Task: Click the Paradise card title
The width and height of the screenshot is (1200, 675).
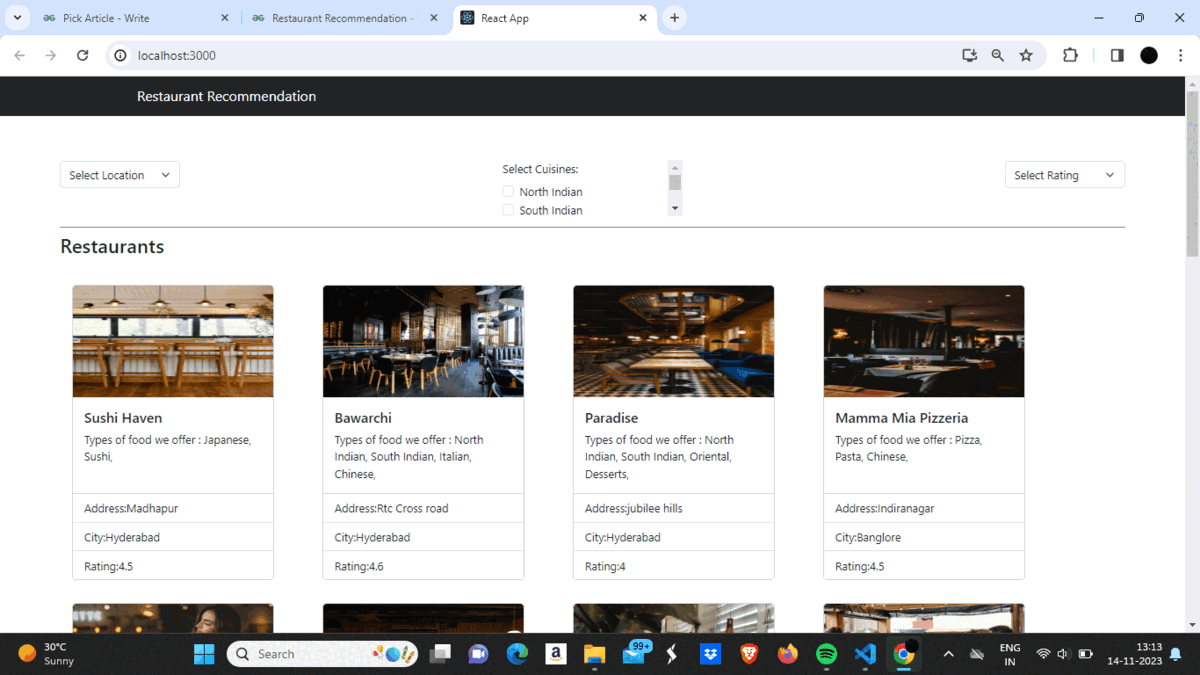Action: pyautogui.click(x=611, y=418)
